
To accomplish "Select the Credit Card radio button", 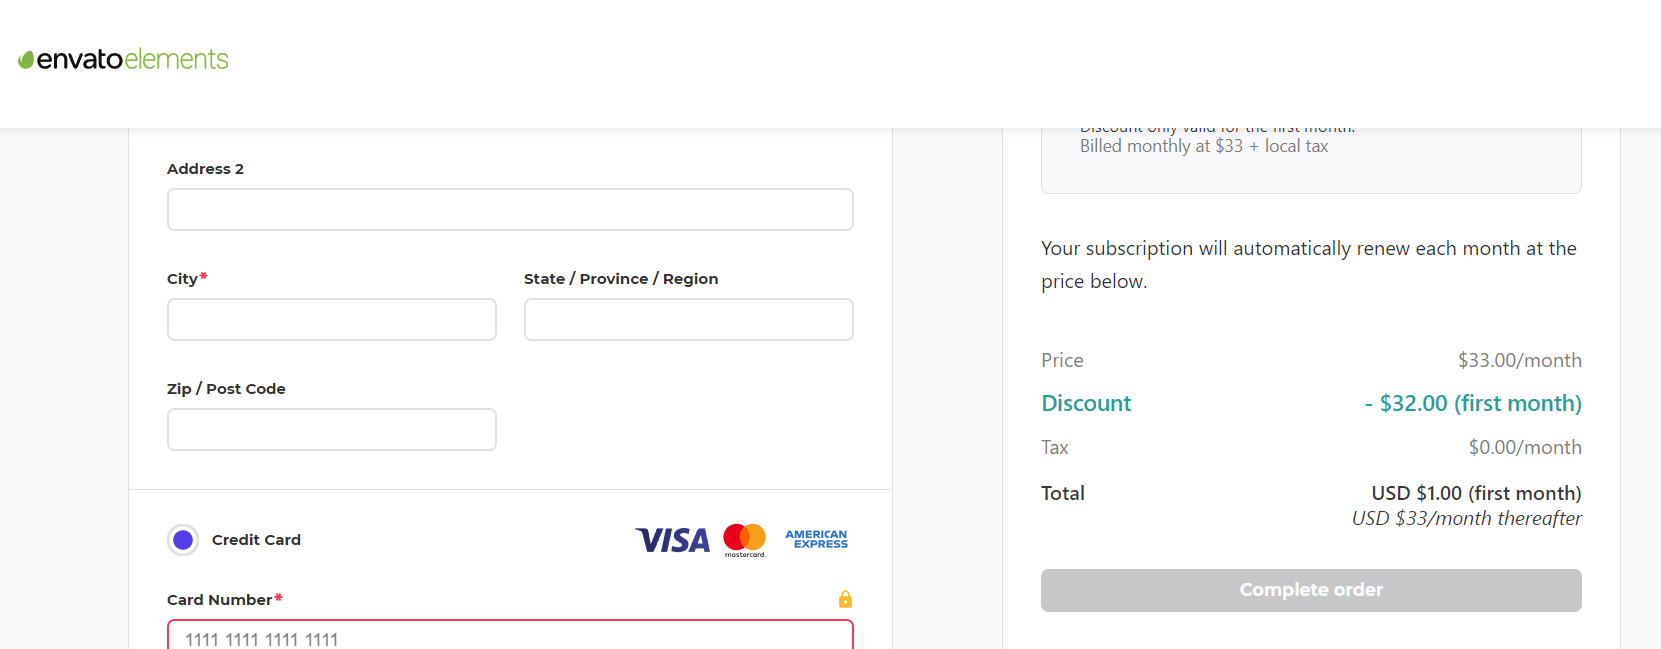I will coord(183,540).
